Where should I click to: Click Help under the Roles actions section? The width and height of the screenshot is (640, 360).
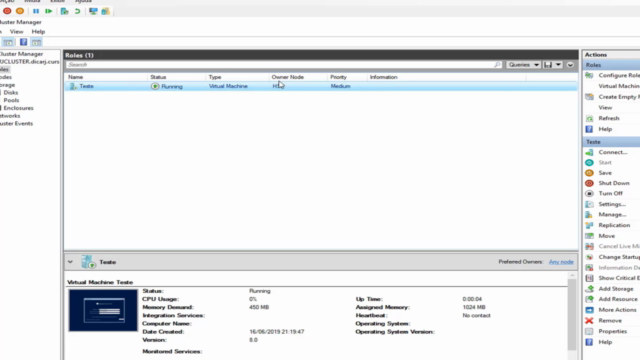tap(605, 129)
